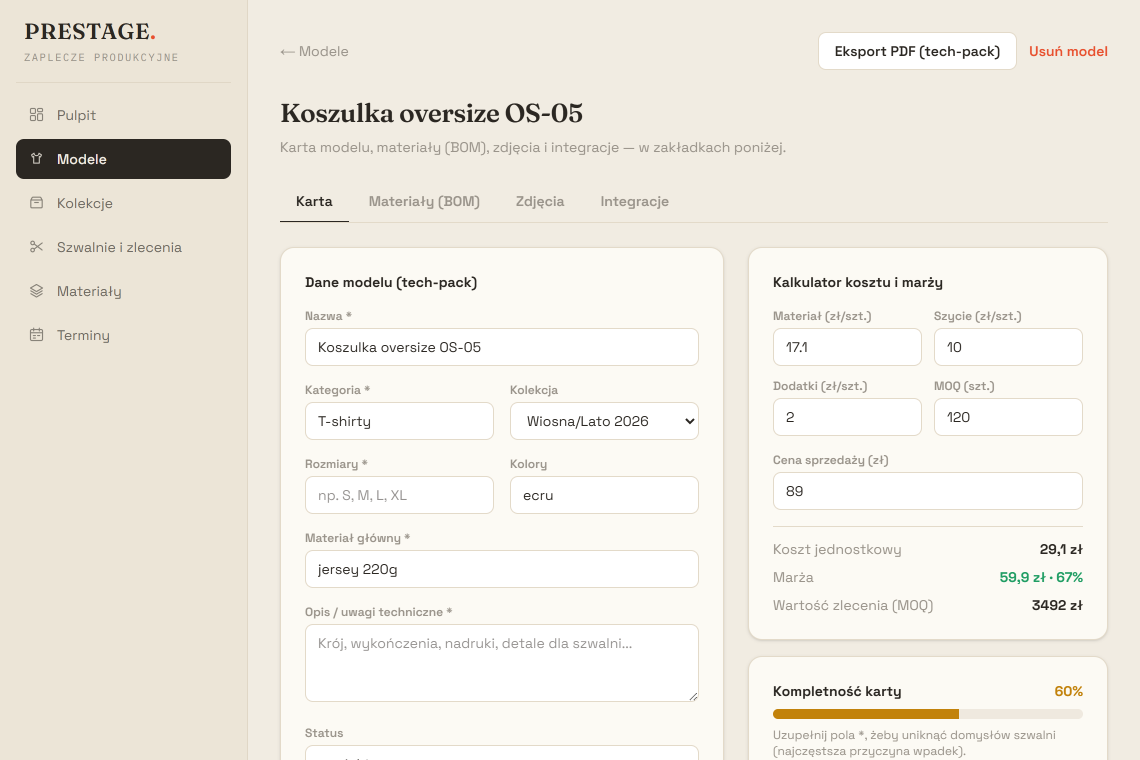Open Pulpit in the sidebar

pos(124,115)
